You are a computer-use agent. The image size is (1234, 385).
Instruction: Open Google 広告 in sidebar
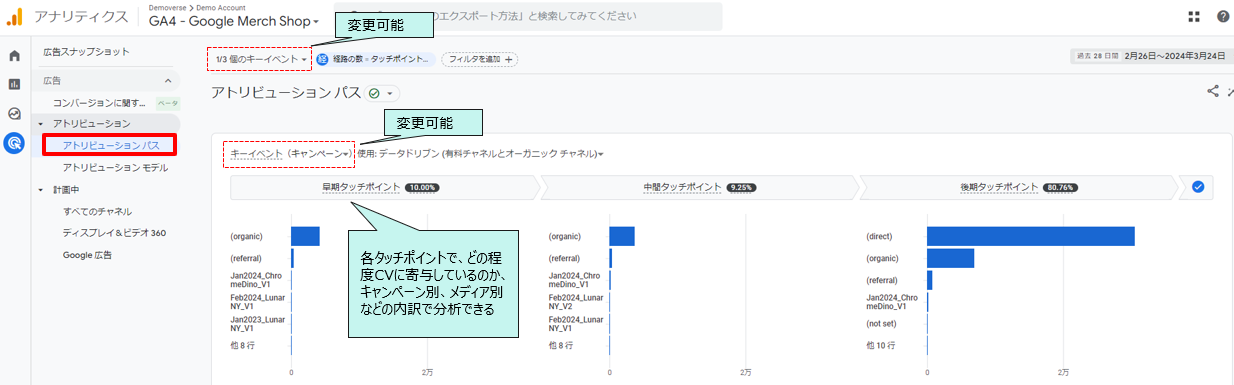(87, 255)
